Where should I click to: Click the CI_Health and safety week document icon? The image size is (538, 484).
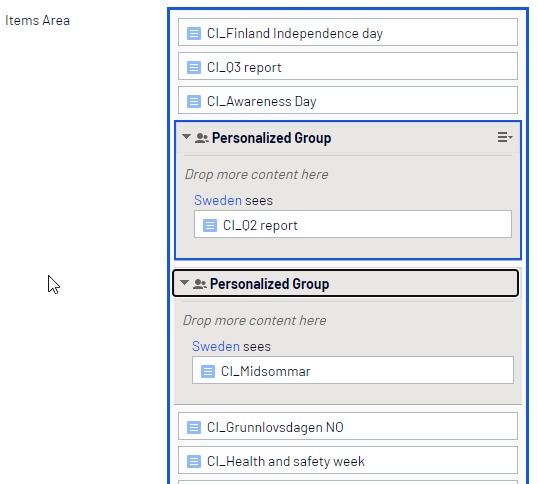coord(194,461)
